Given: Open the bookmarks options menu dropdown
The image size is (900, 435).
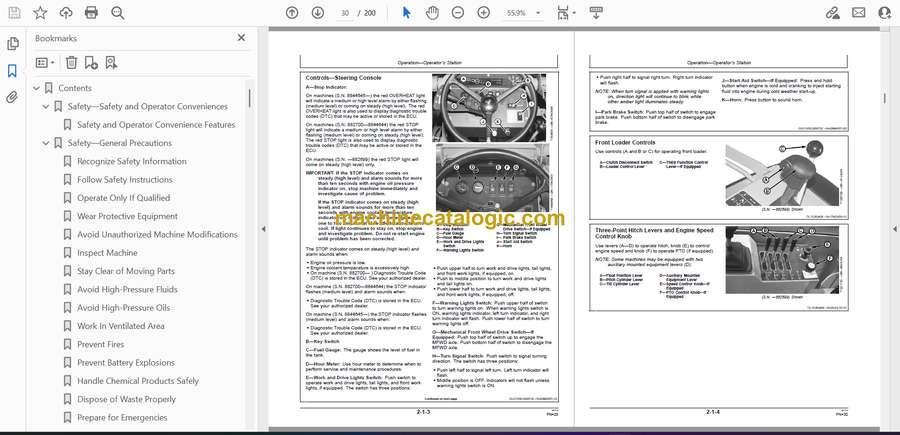Looking at the screenshot, I should [x=45, y=63].
